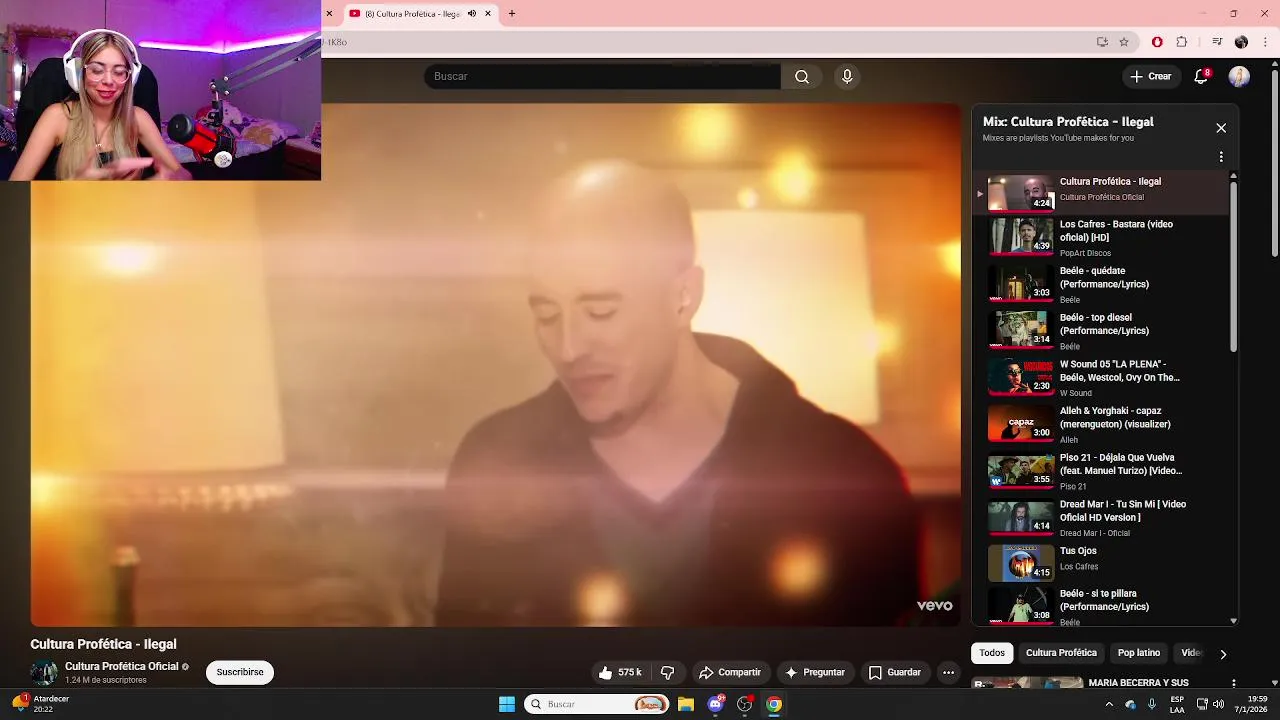
Task: Show hidden system tray icons
Action: click(1108, 704)
